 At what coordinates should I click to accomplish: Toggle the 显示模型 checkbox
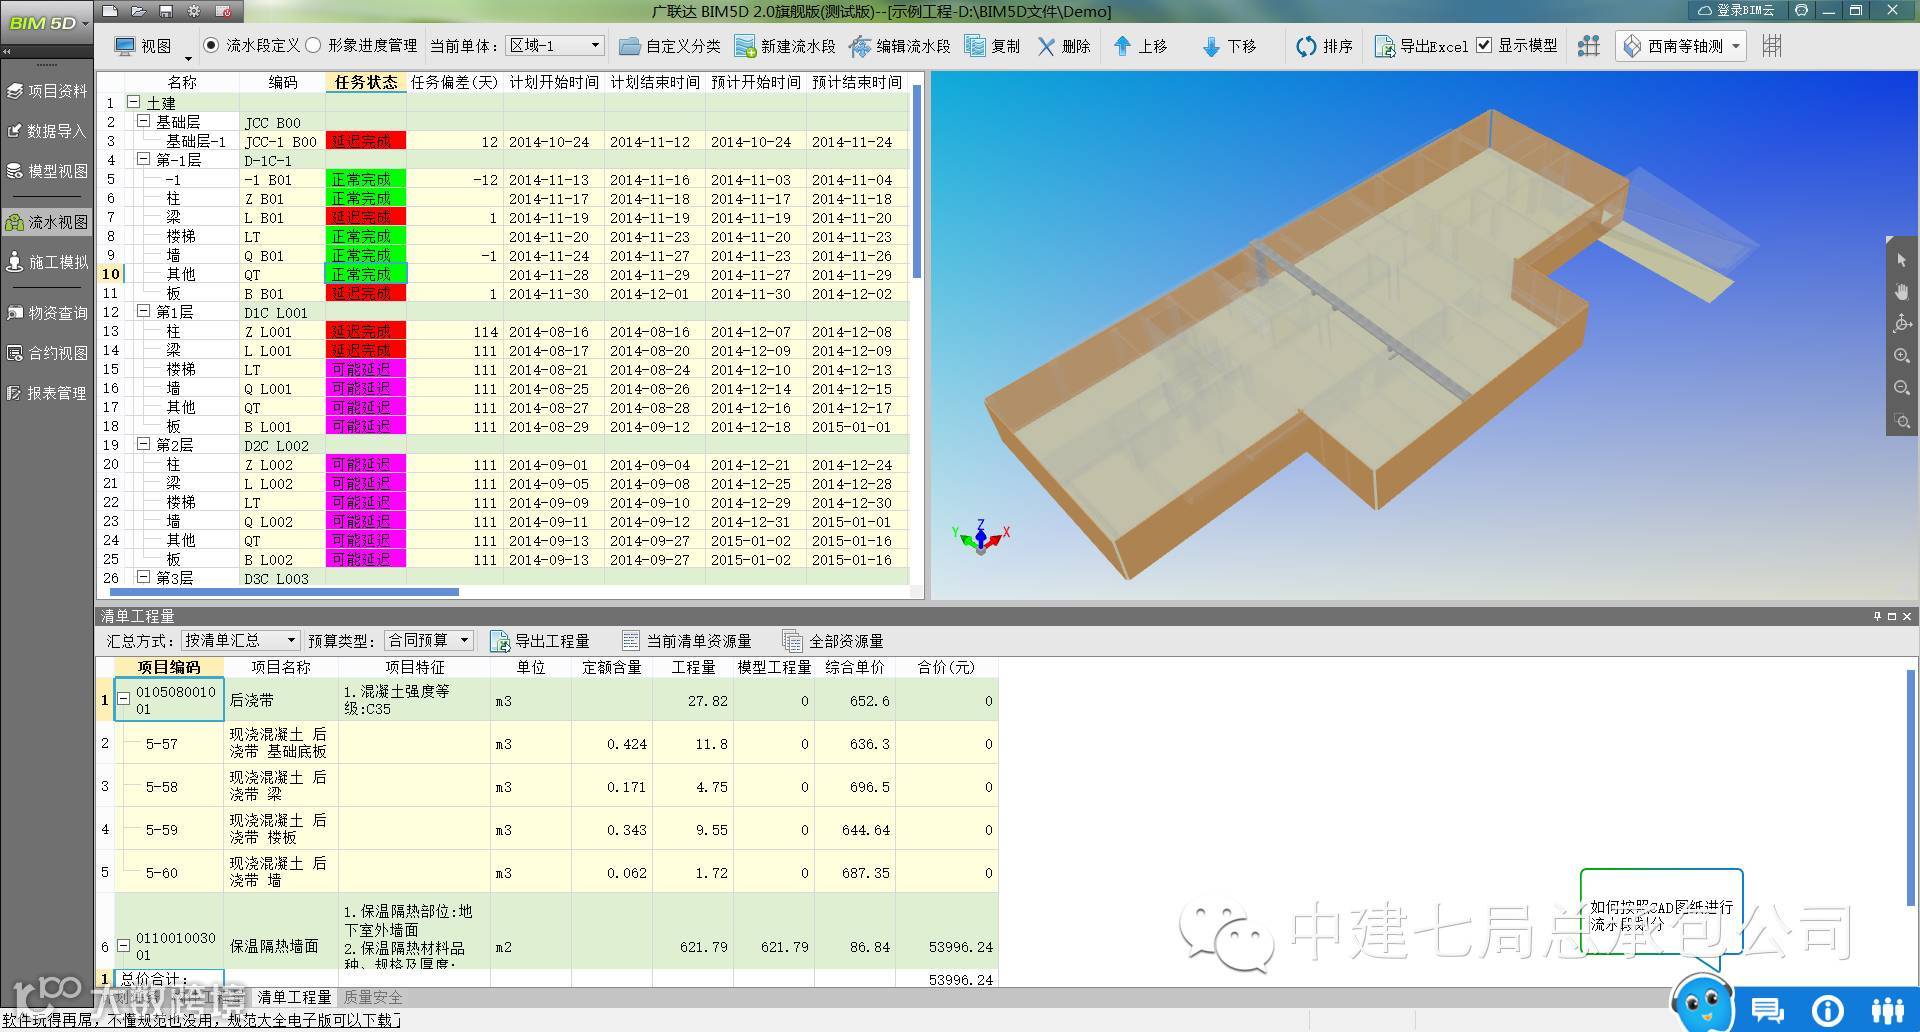coord(1484,45)
